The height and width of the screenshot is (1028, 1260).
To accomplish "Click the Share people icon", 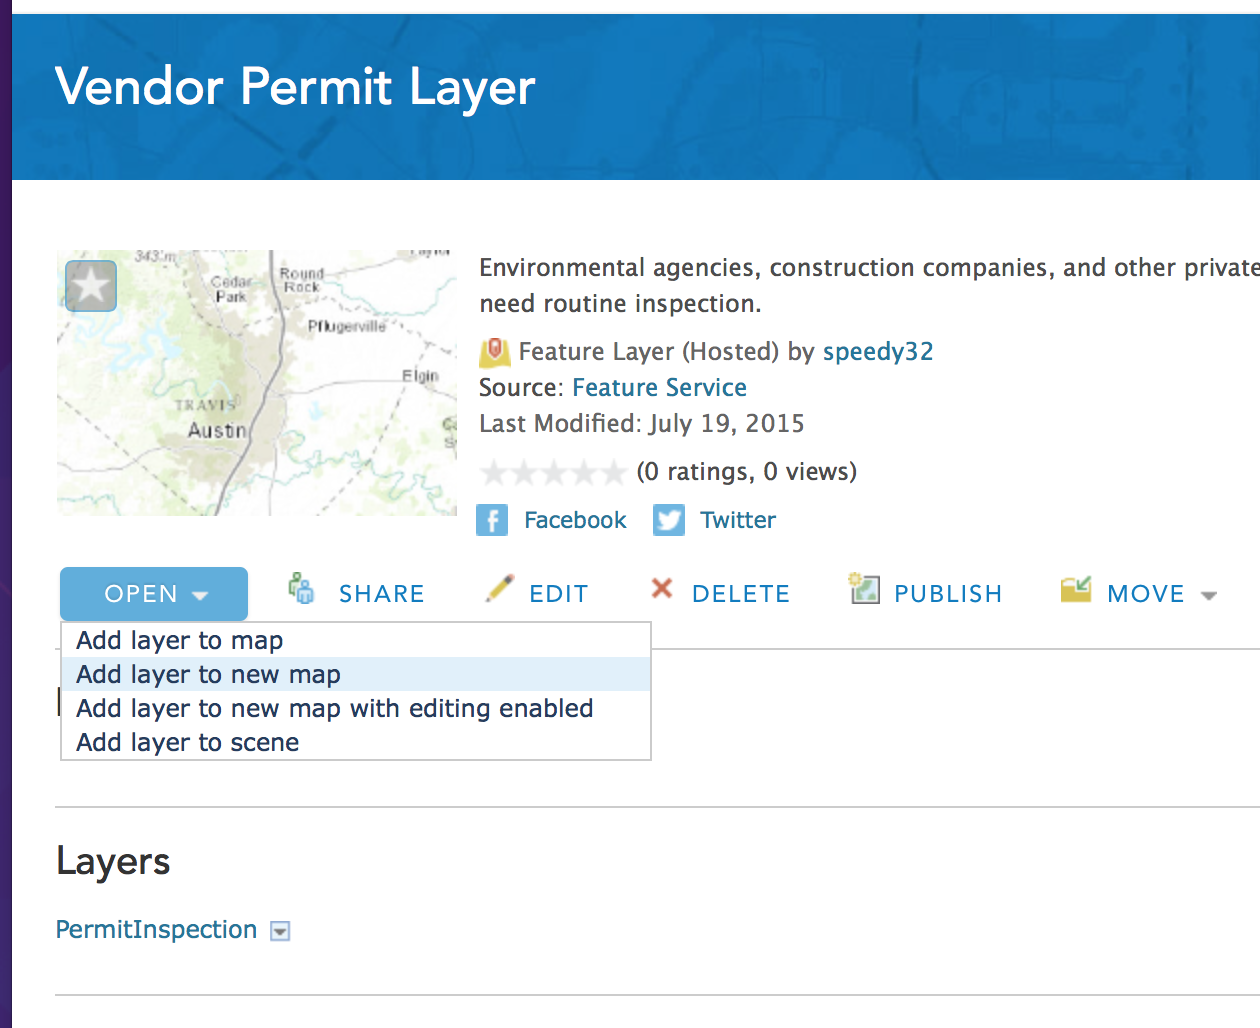I will (301, 589).
